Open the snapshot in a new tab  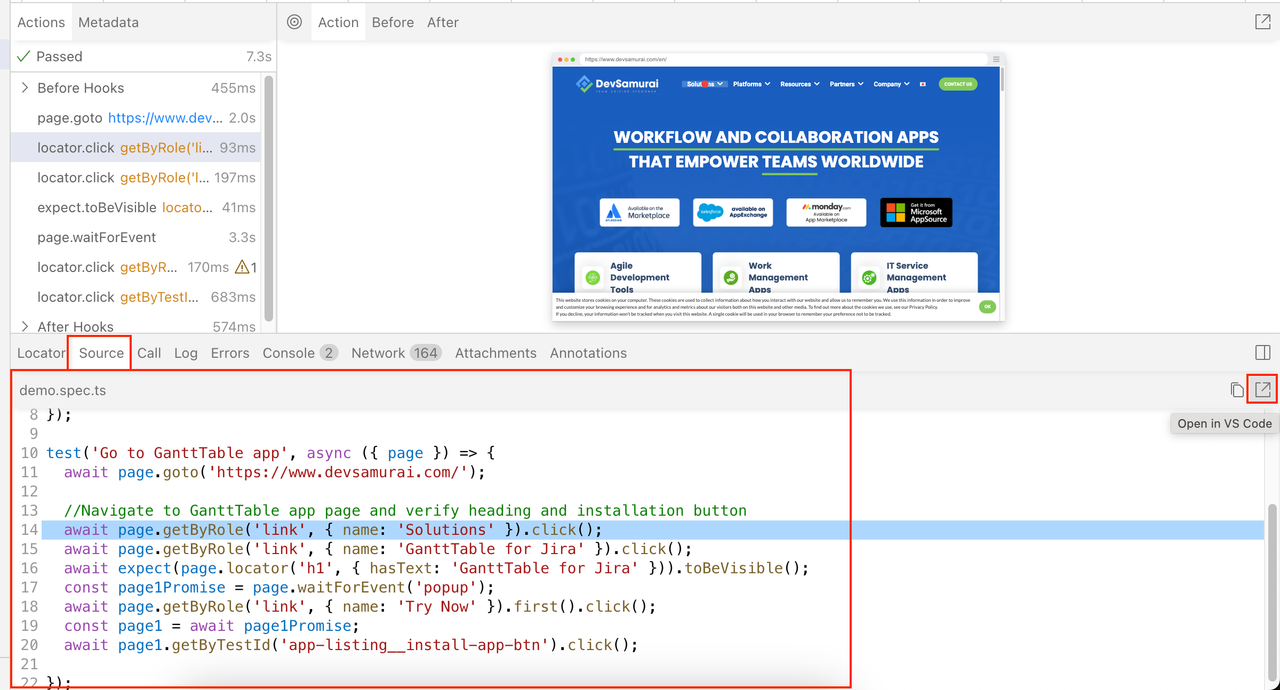pyautogui.click(x=1263, y=22)
